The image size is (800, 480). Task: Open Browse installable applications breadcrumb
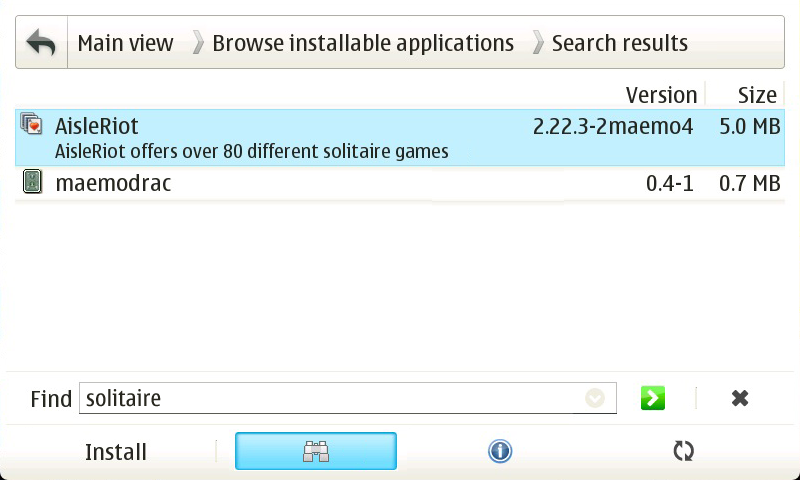point(362,43)
